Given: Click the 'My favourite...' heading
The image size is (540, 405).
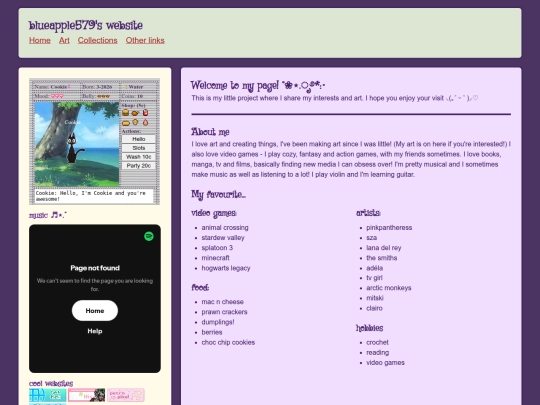Looking at the screenshot, I should (218, 195).
